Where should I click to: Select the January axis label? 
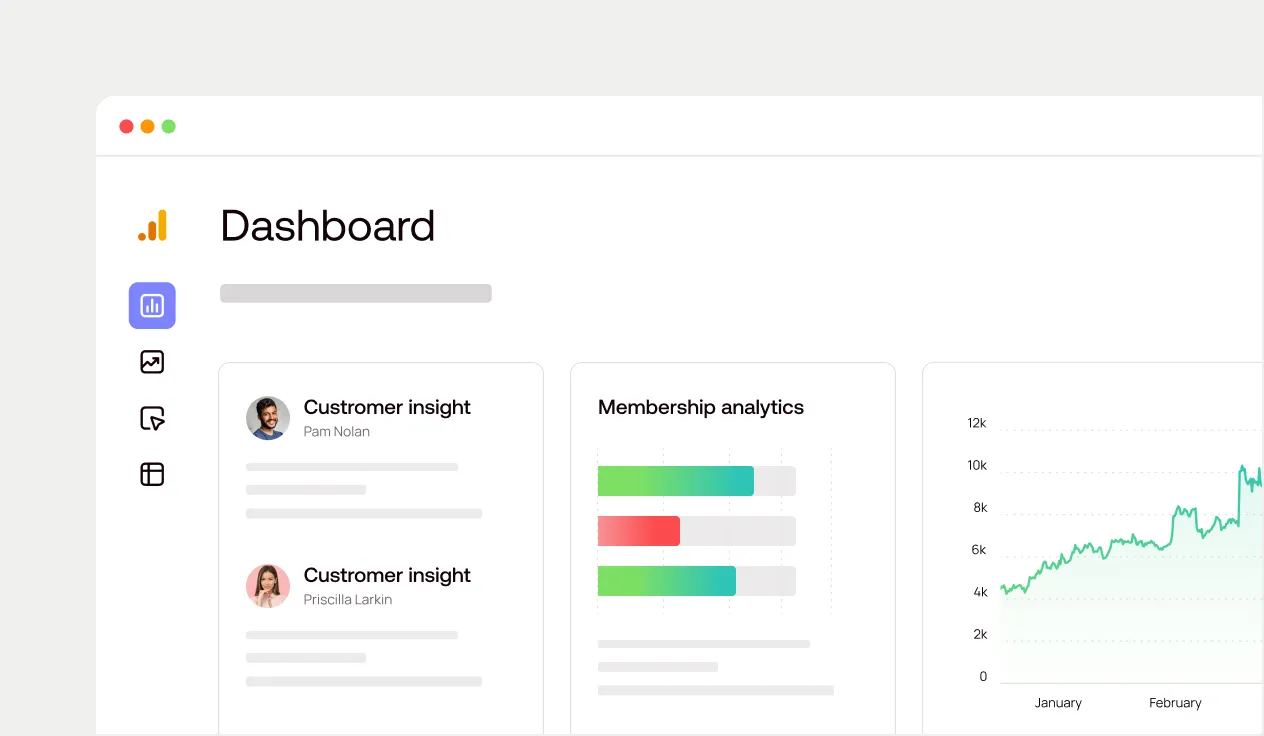[x=1057, y=702]
